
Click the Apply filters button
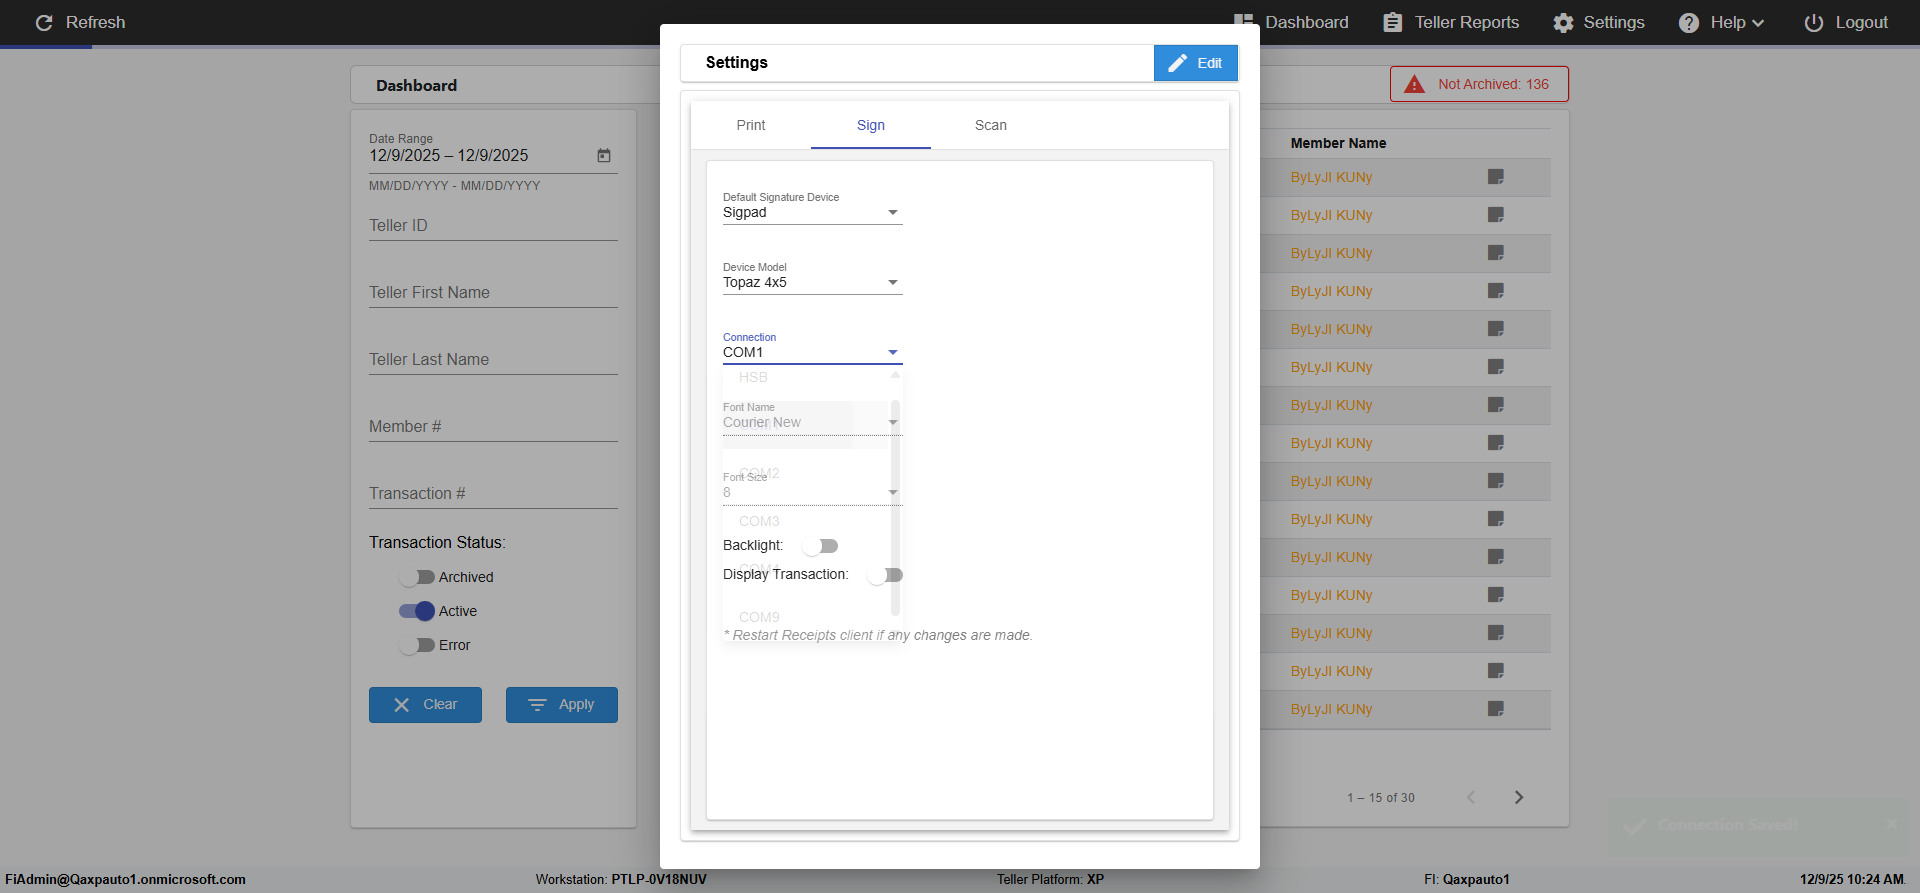pos(562,705)
